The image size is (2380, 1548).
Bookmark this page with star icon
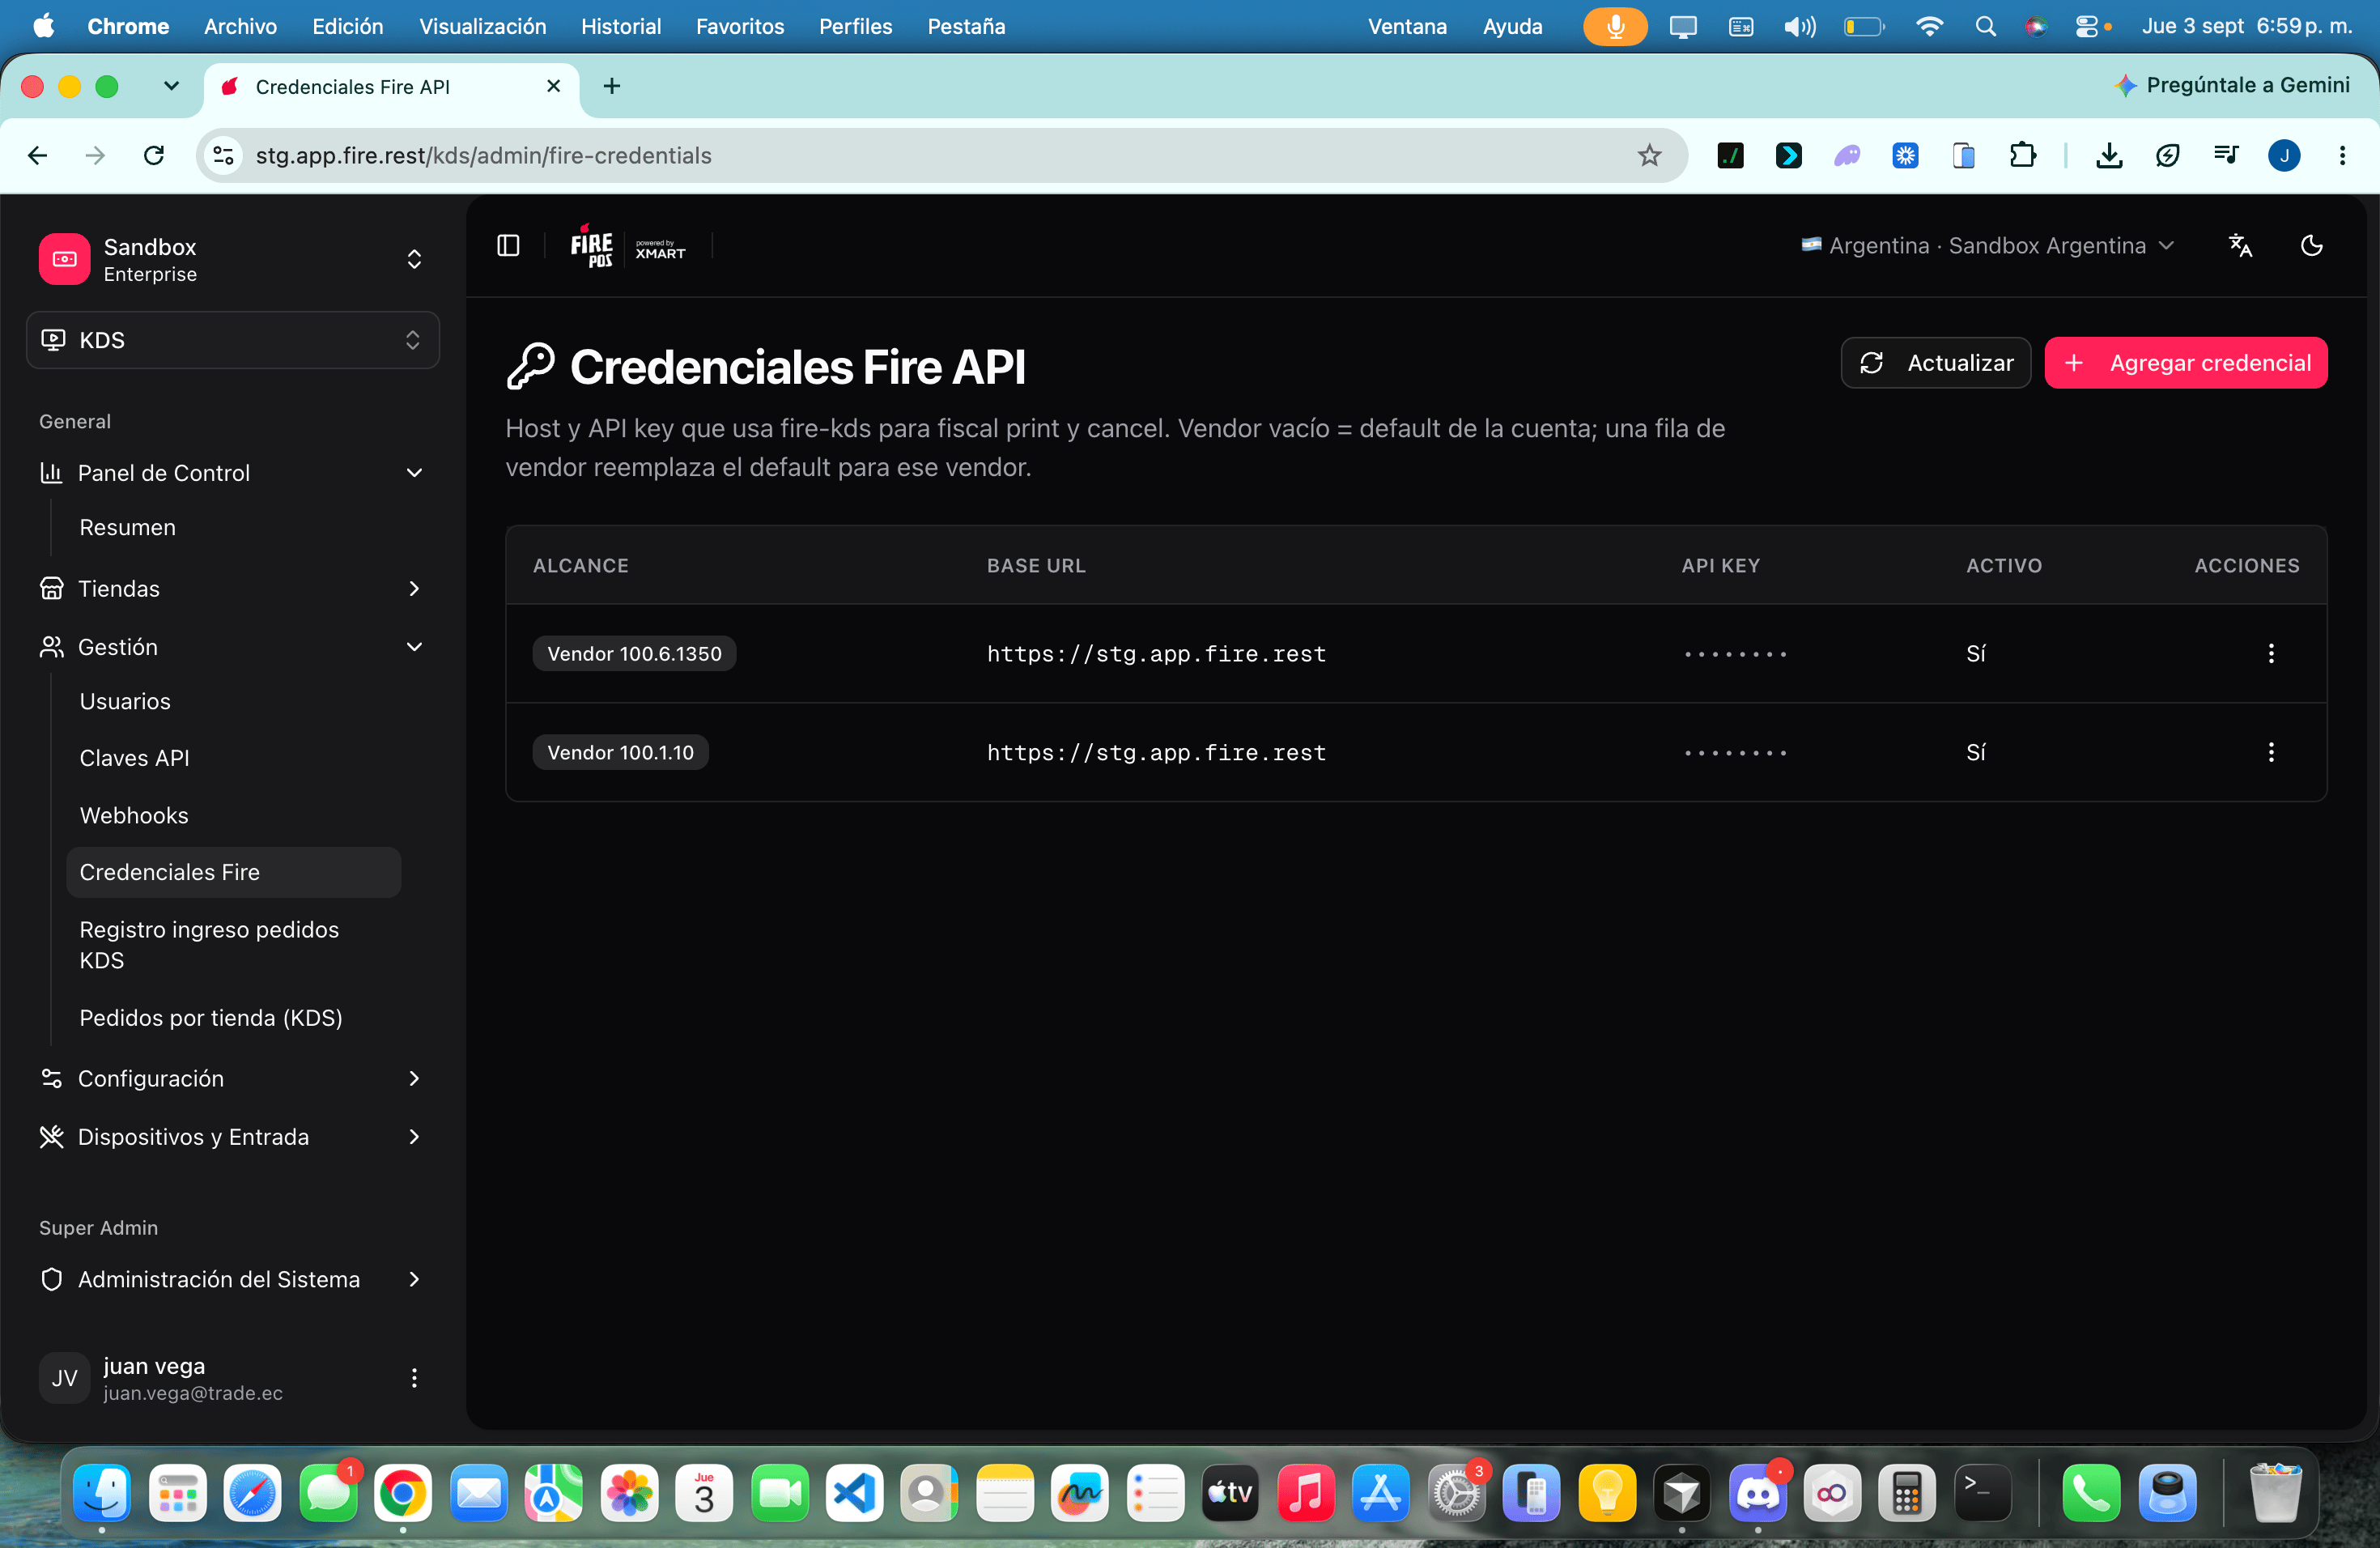[x=1649, y=155]
